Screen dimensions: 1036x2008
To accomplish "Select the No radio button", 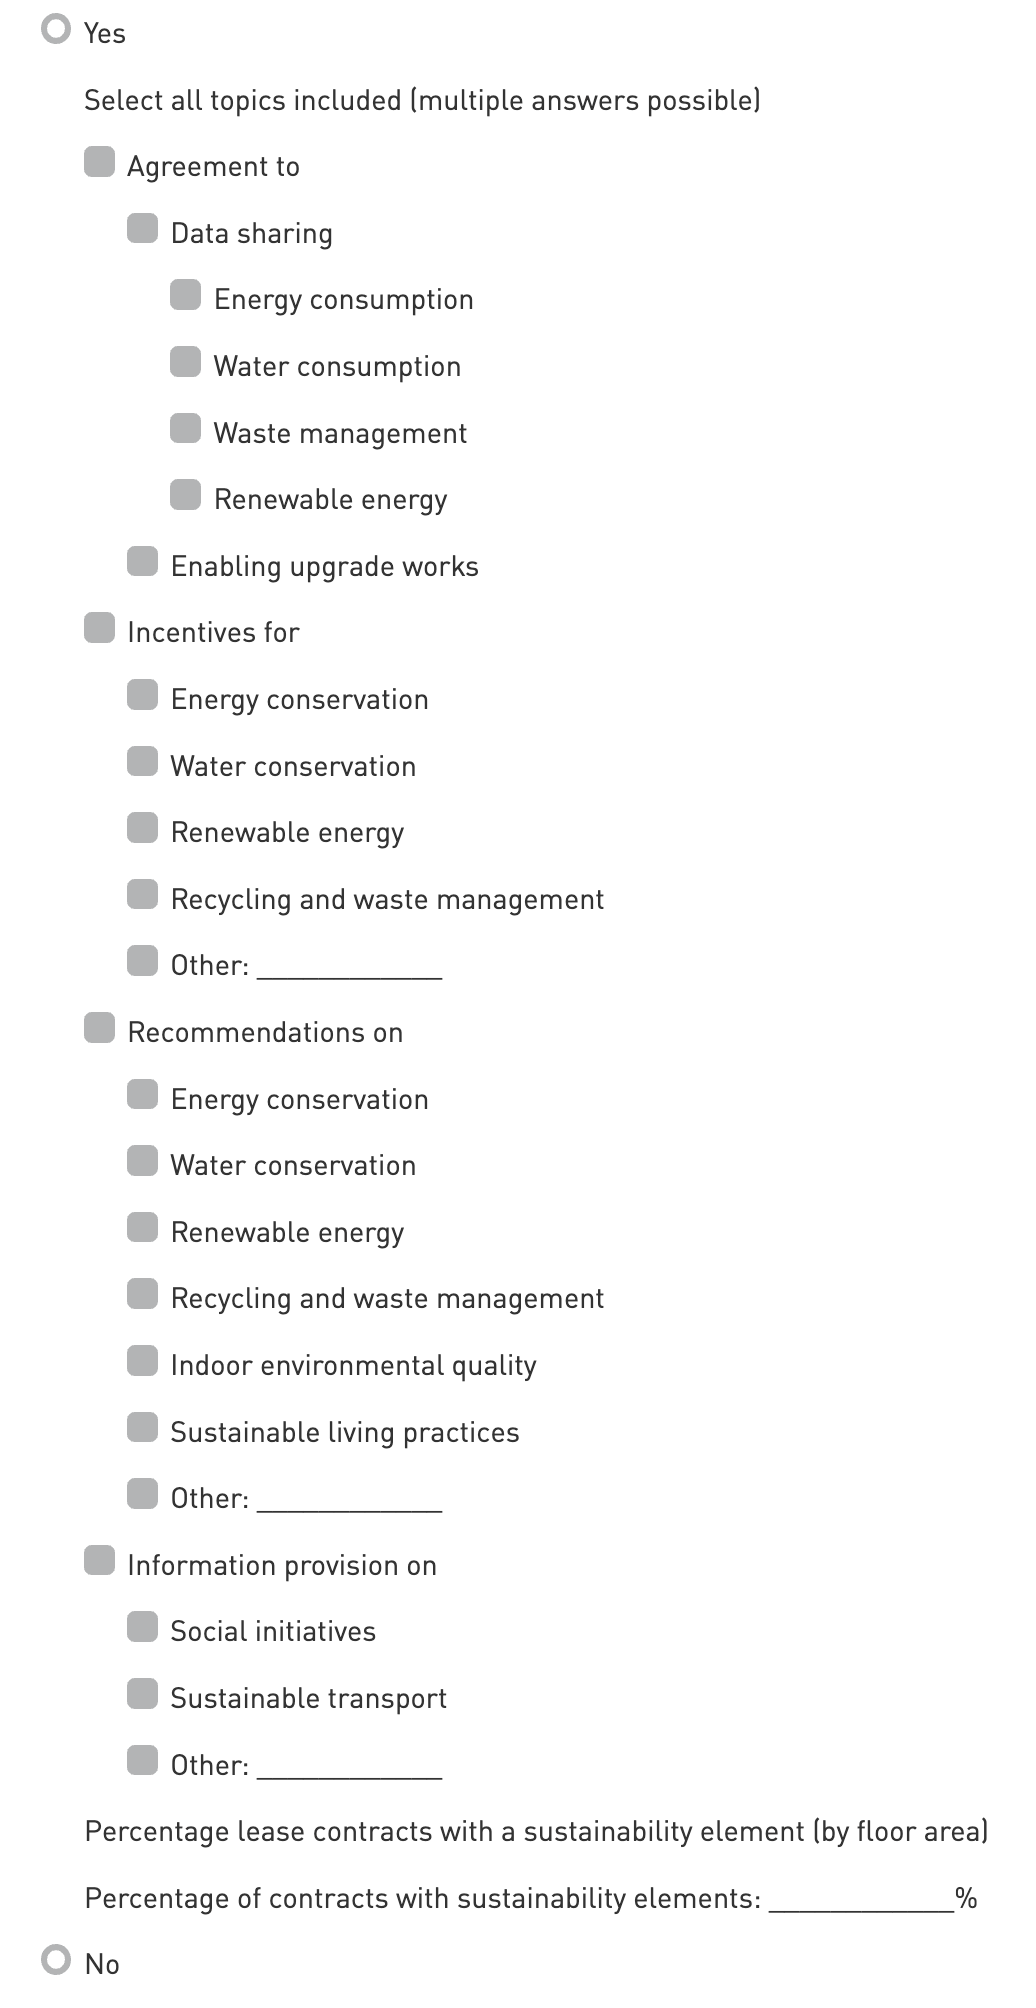I will click(x=56, y=1960).
